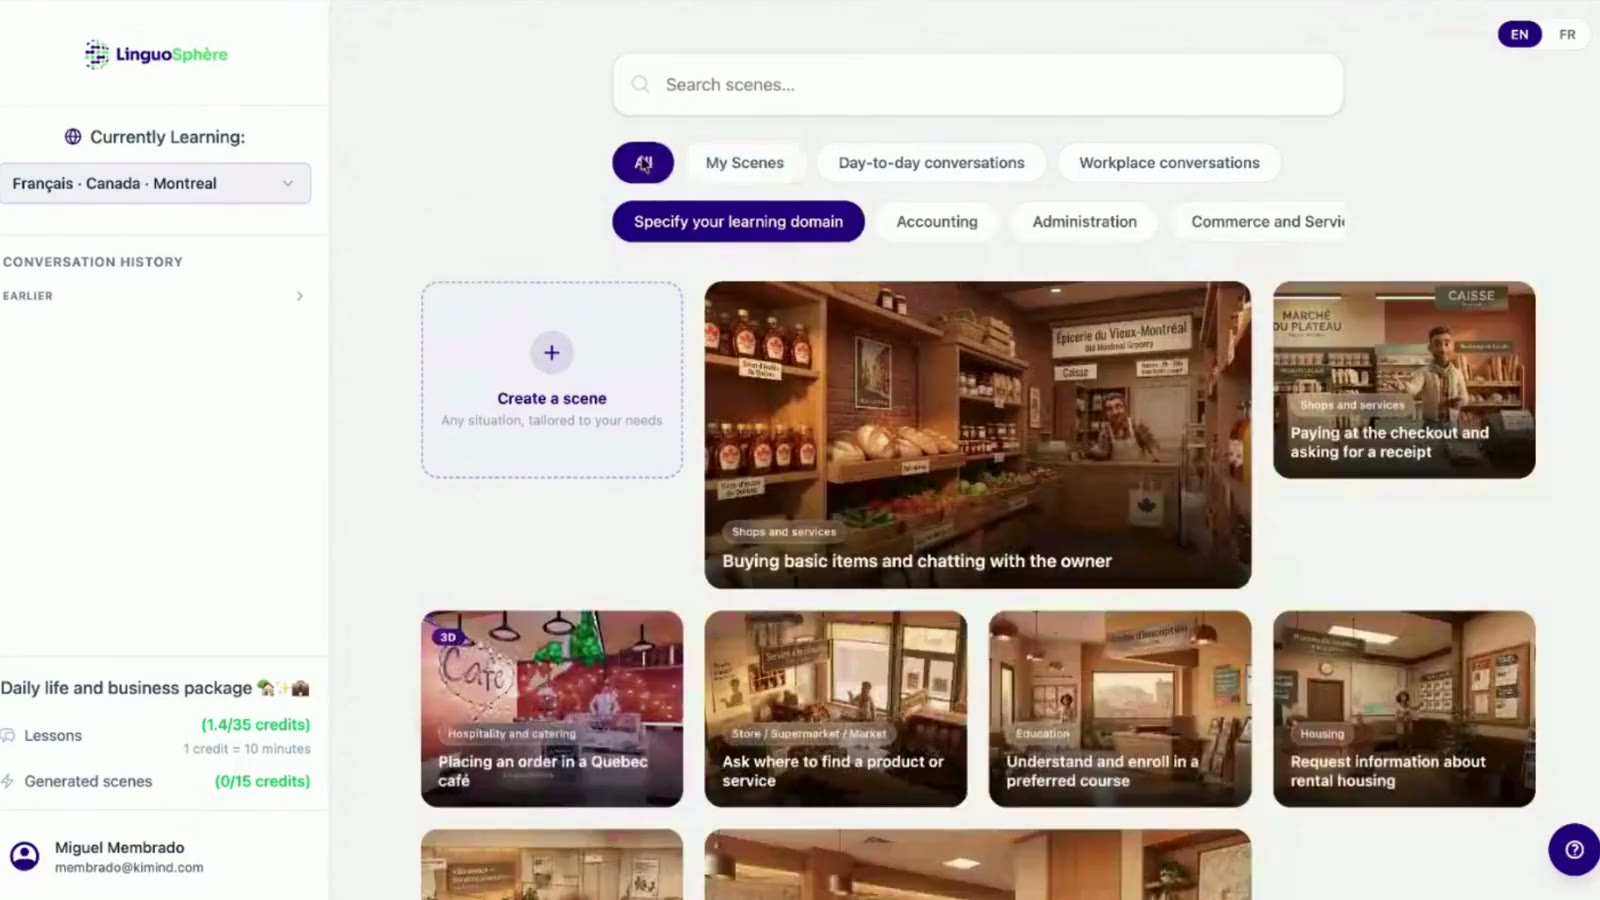This screenshot has width=1600, height=900.
Task: Open the help question mark button
Action: (1574, 850)
